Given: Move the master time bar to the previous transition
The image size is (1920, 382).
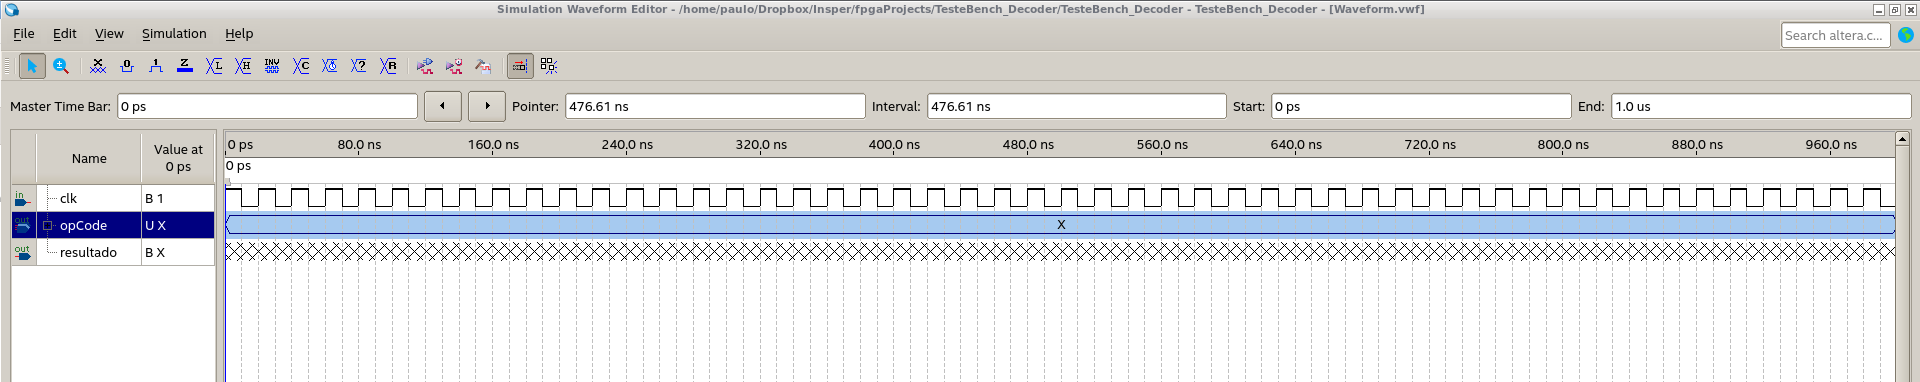Looking at the screenshot, I should click(x=443, y=106).
